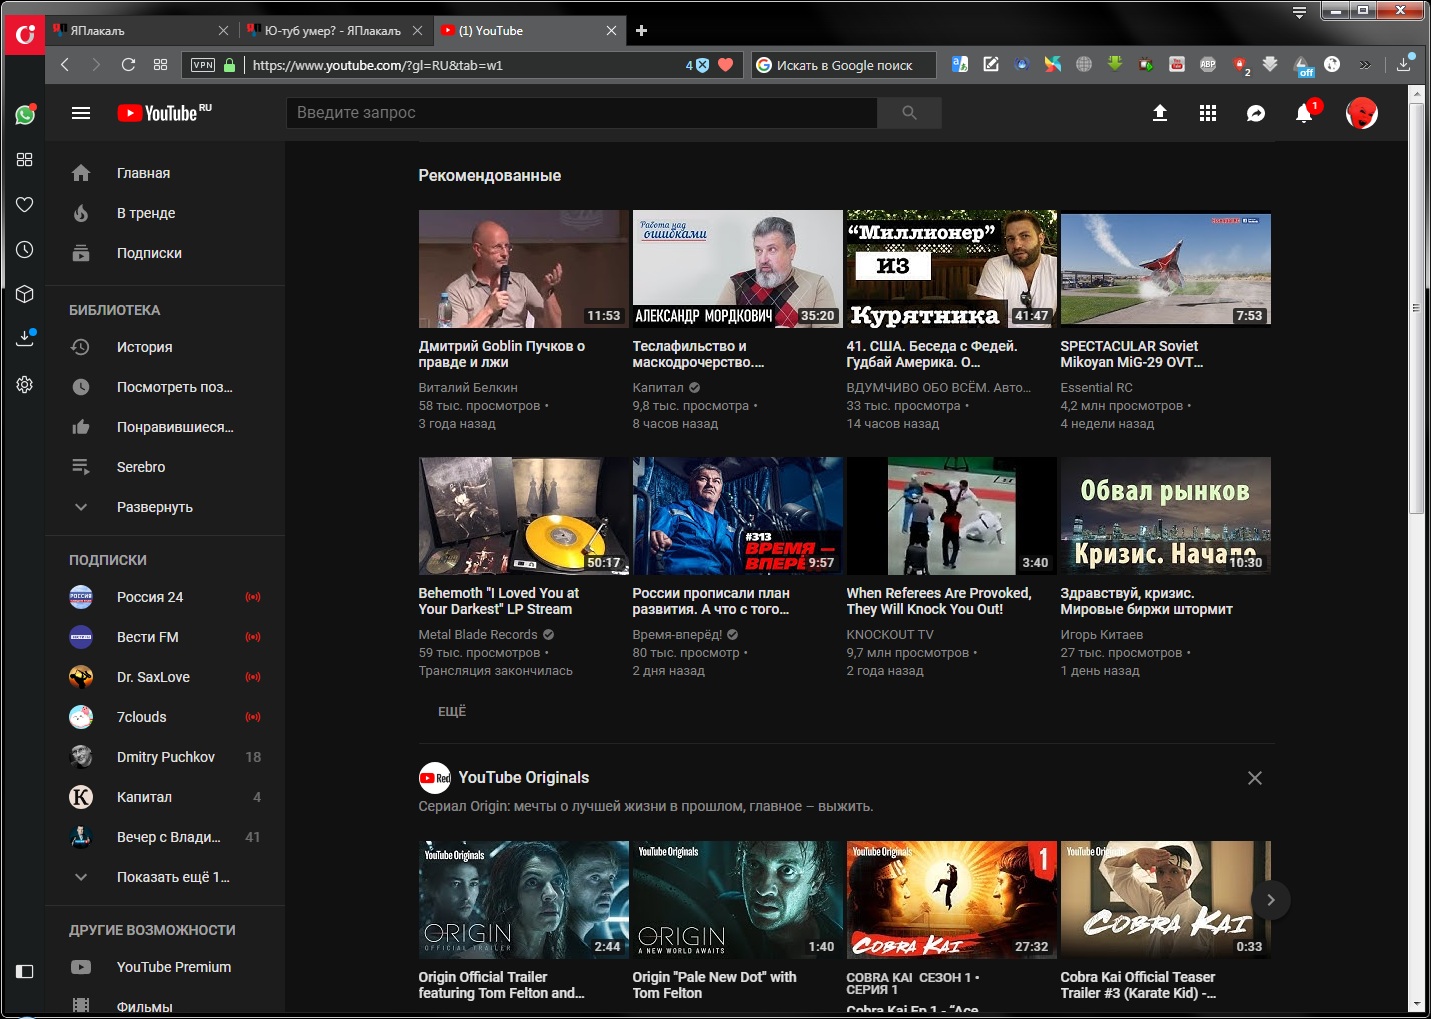The width and height of the screenshot is (1431, 1019).
Task: Reload the page with refresh icon
Action: (x=128, y=65)
